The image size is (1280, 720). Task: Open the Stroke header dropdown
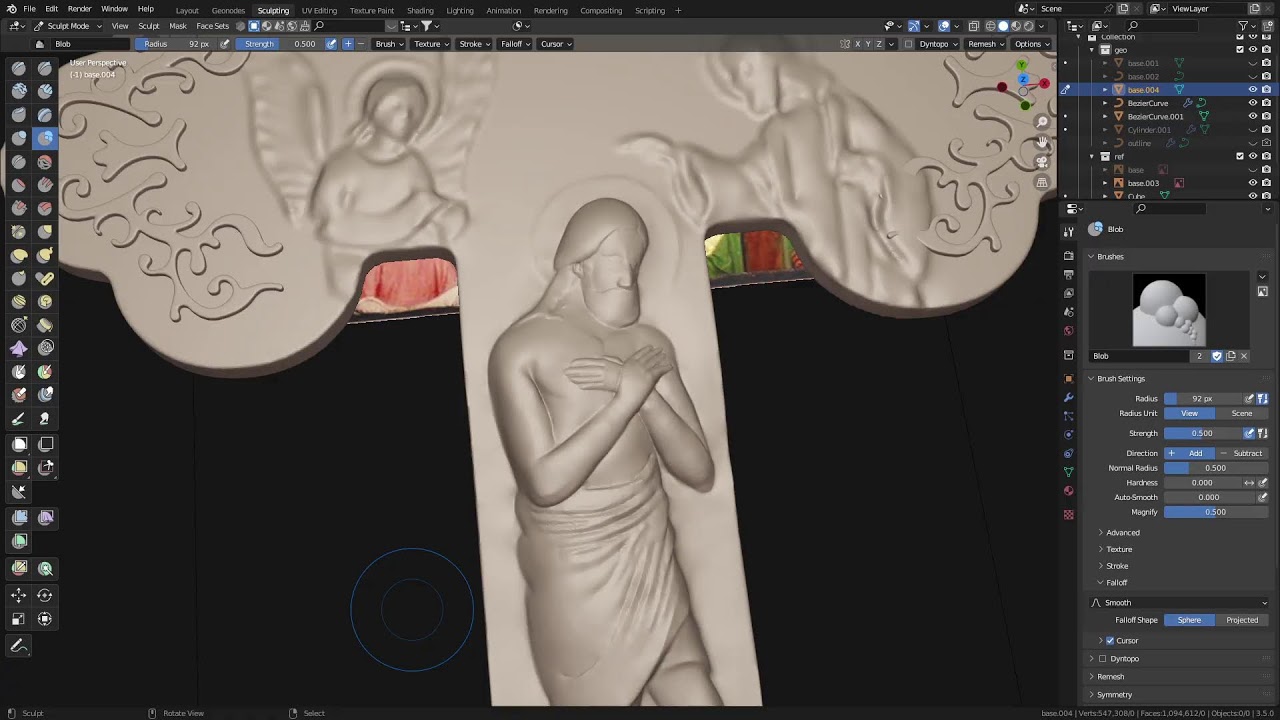point(474,44)
